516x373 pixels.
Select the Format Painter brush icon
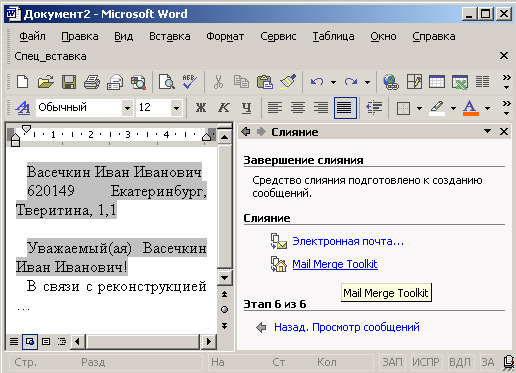tap(288, 82)
